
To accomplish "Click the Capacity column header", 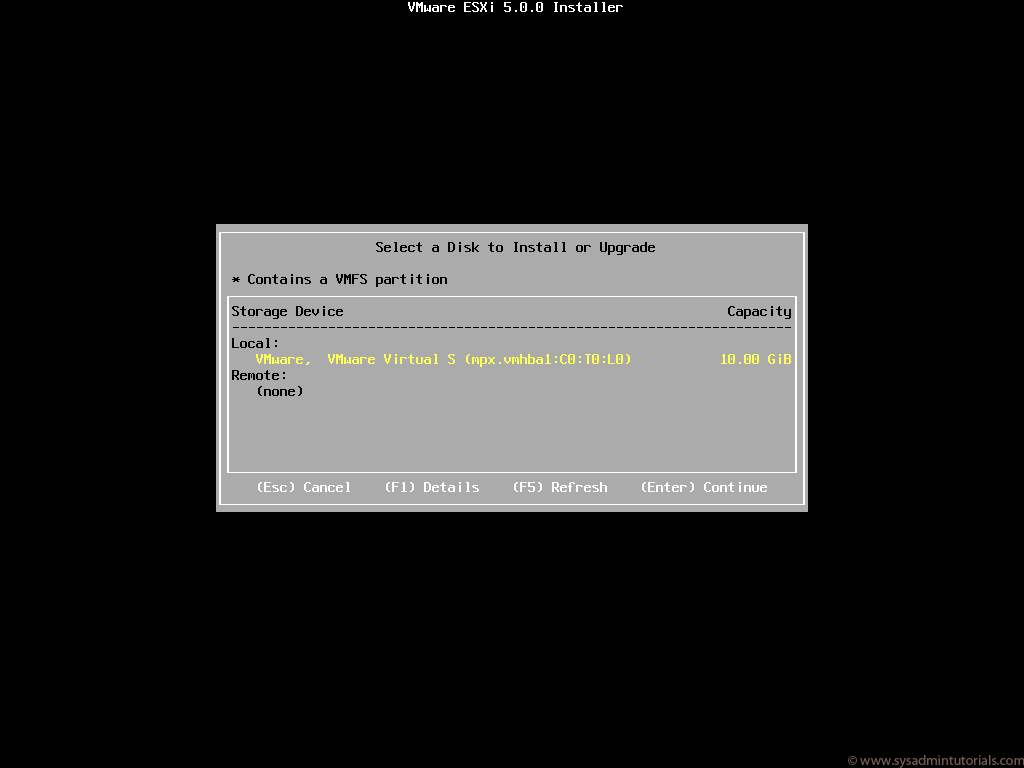I will pos(759,311).
